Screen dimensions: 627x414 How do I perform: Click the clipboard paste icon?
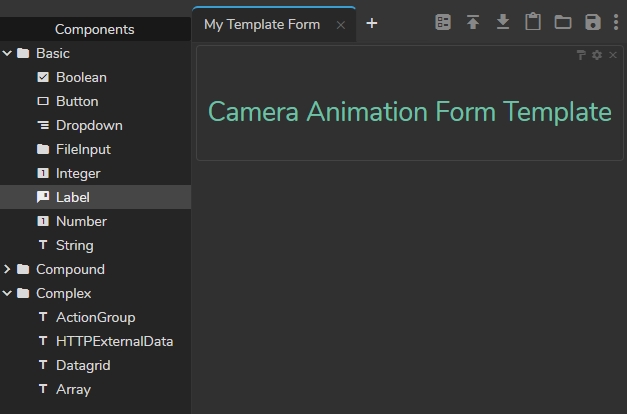533,22
